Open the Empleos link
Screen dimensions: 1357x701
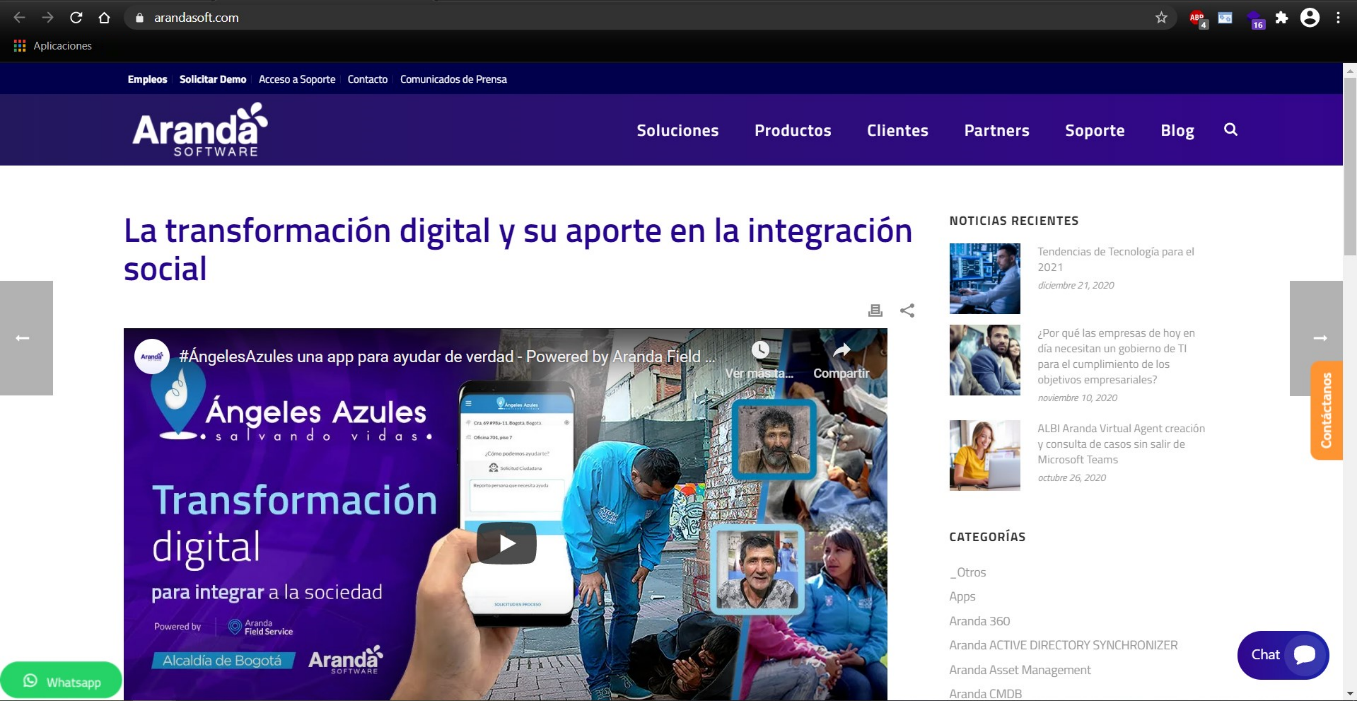(x=148, y=79)
